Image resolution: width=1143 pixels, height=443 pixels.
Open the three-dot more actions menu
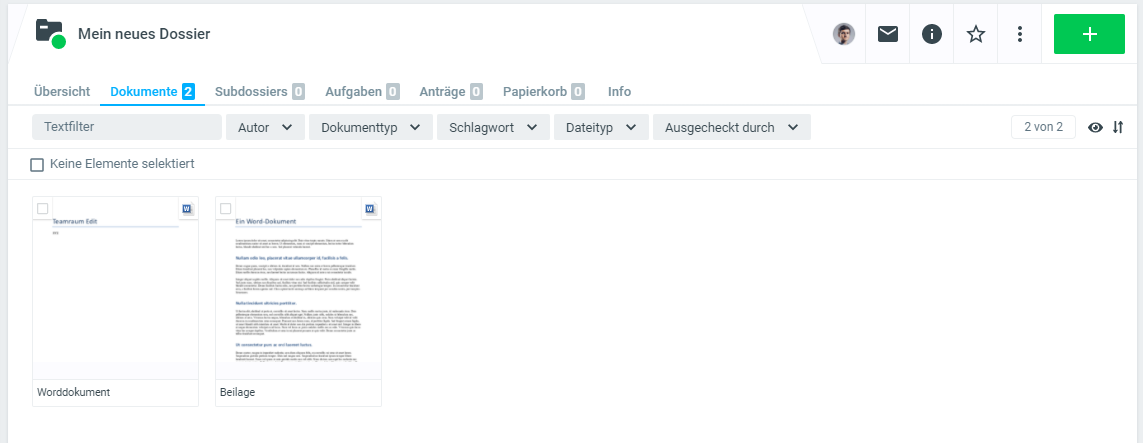[x=1020, y=34]
